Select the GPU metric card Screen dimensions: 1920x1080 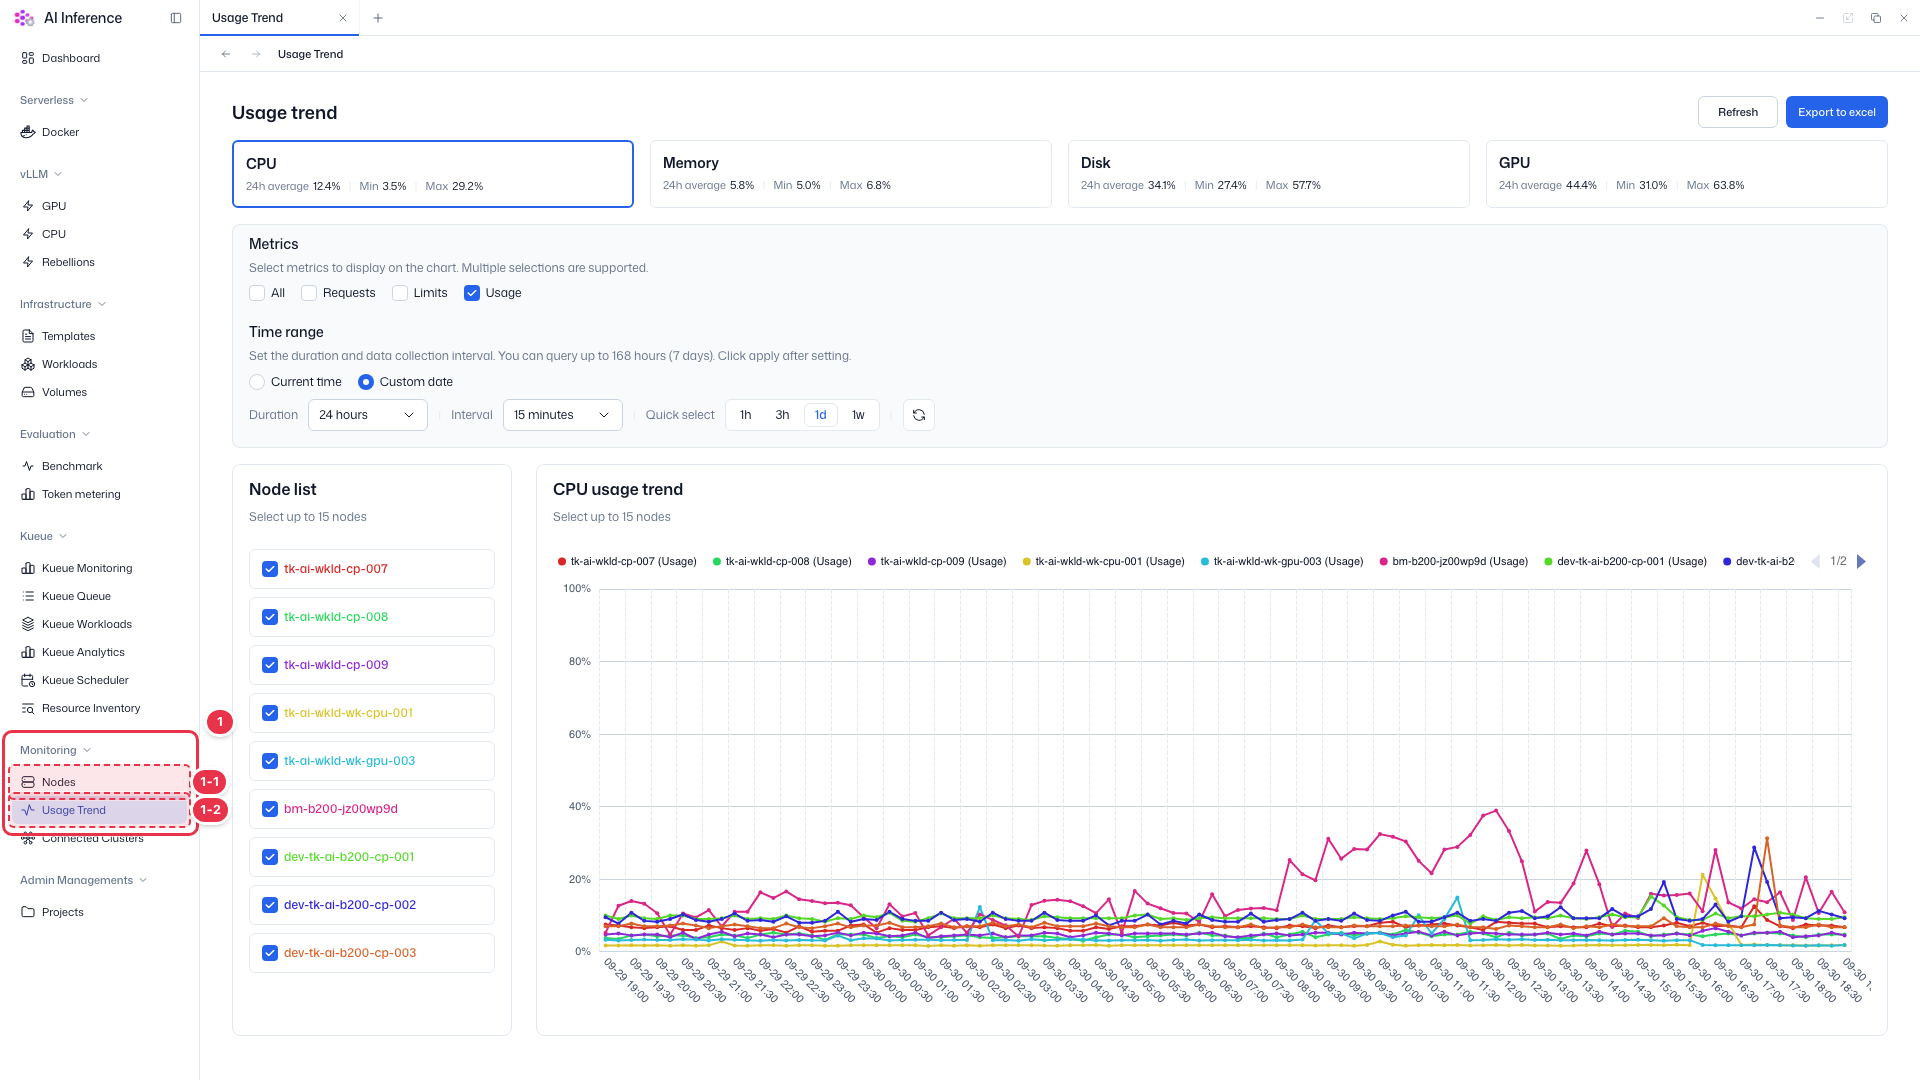1686,174
